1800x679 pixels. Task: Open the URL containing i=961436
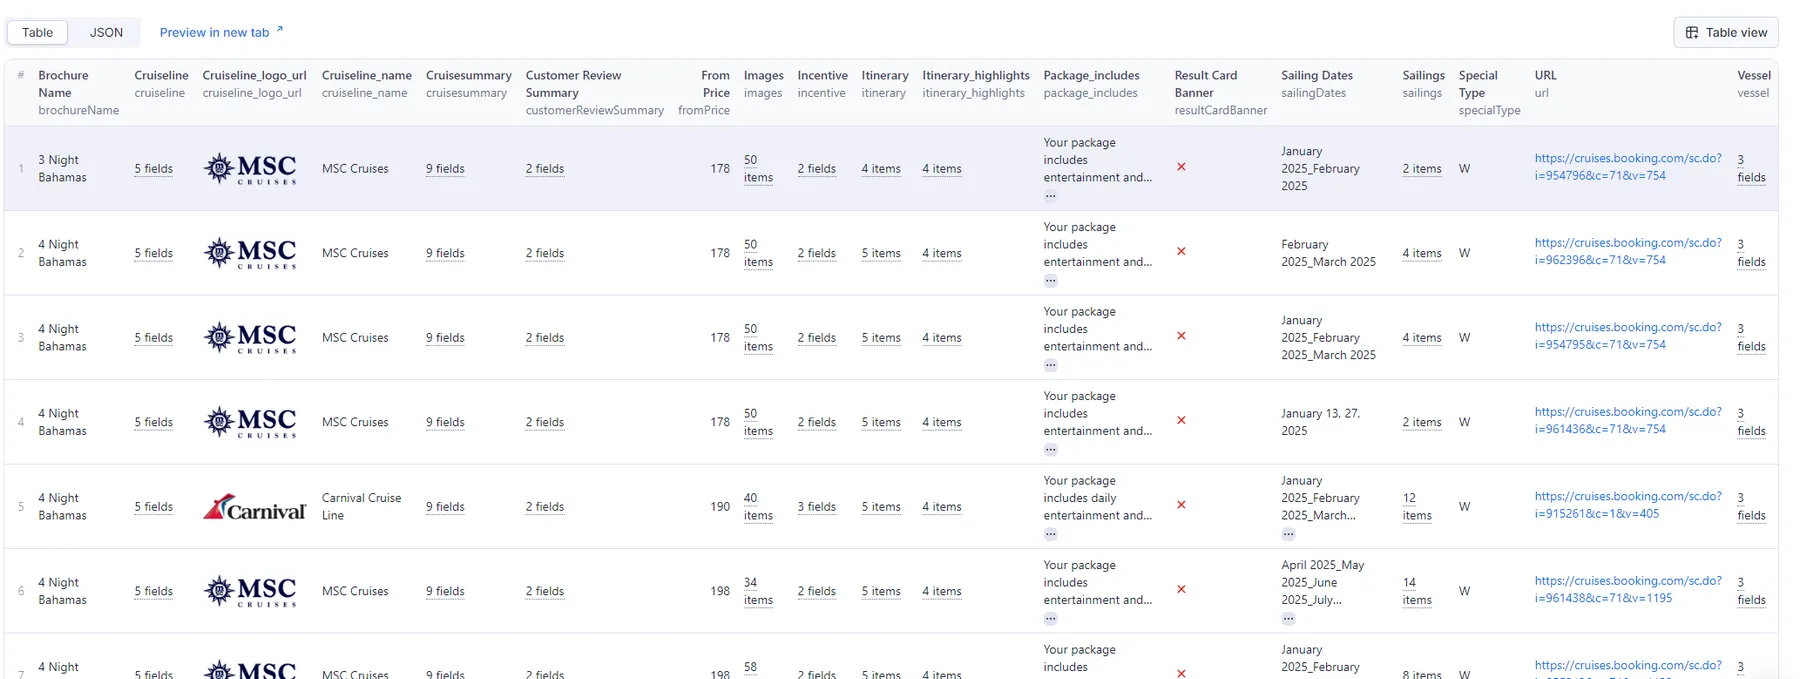[x=1628, y=420]
